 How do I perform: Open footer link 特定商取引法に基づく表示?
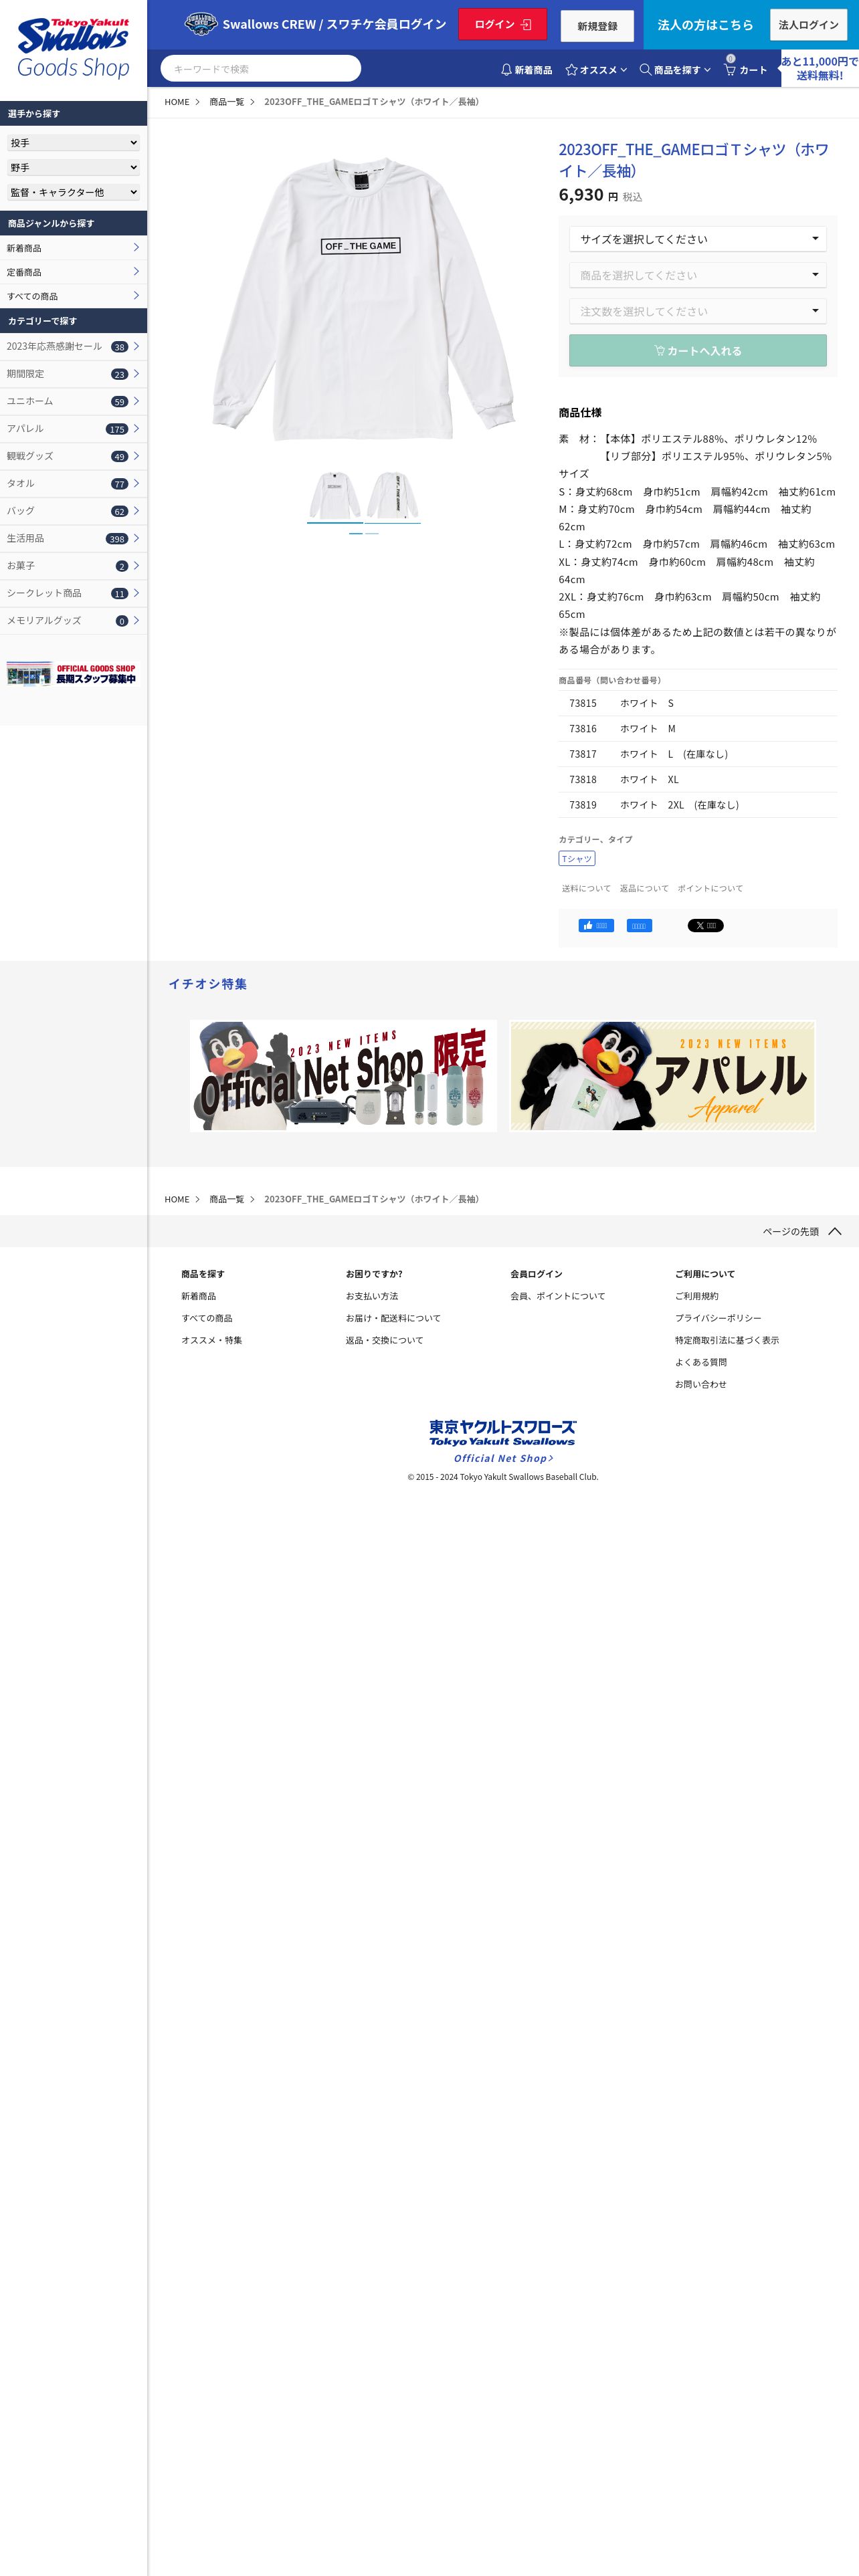pos(727,1340)
